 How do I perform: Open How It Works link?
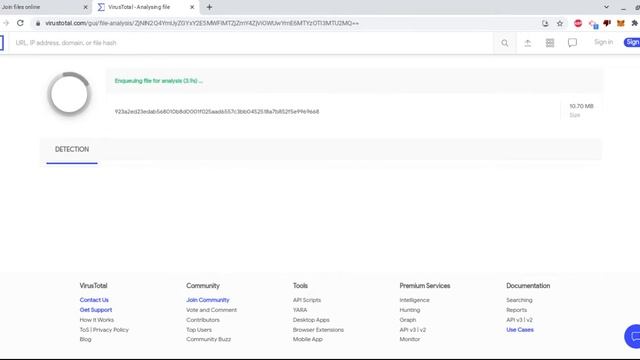coord(97,320)
